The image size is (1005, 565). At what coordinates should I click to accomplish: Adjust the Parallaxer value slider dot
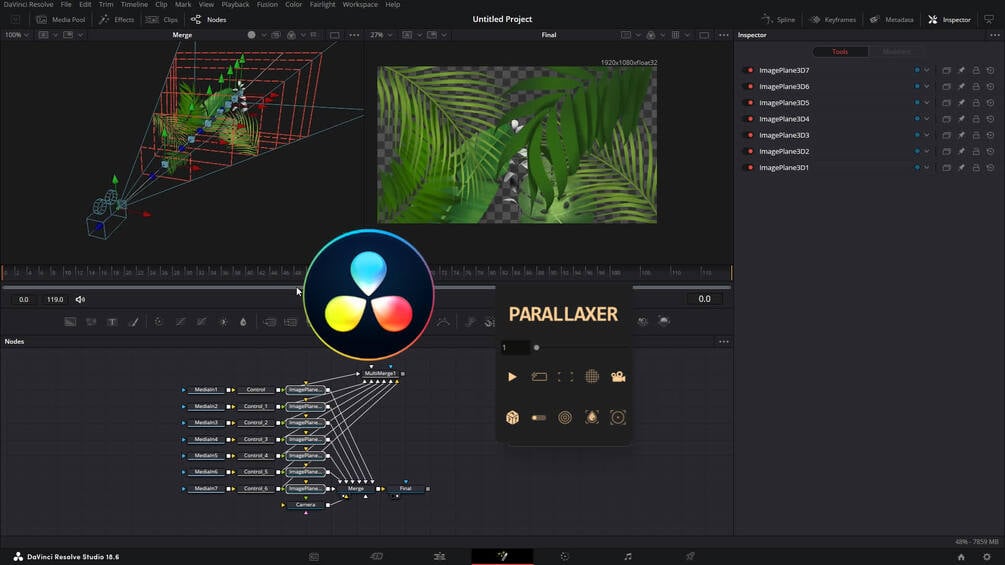536,348
